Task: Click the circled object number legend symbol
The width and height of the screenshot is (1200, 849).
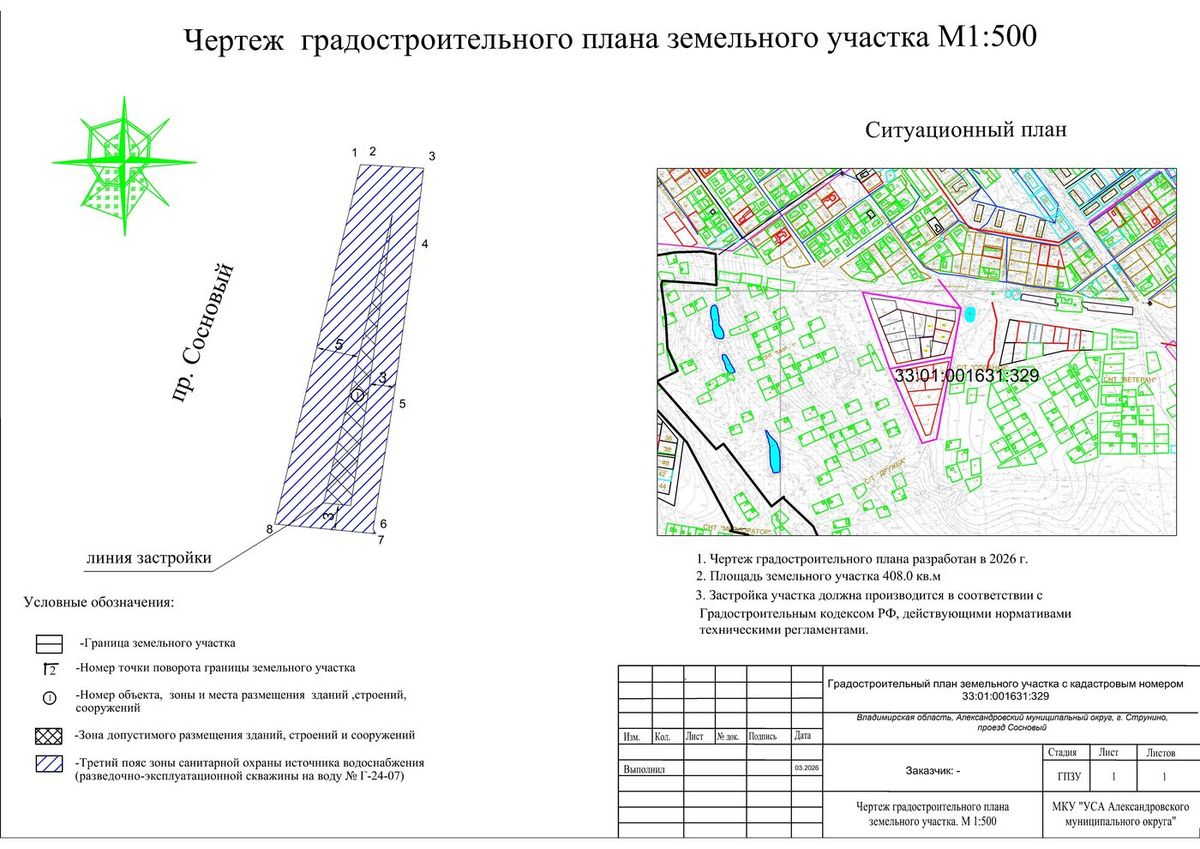Action: click(x=51, y=697)
